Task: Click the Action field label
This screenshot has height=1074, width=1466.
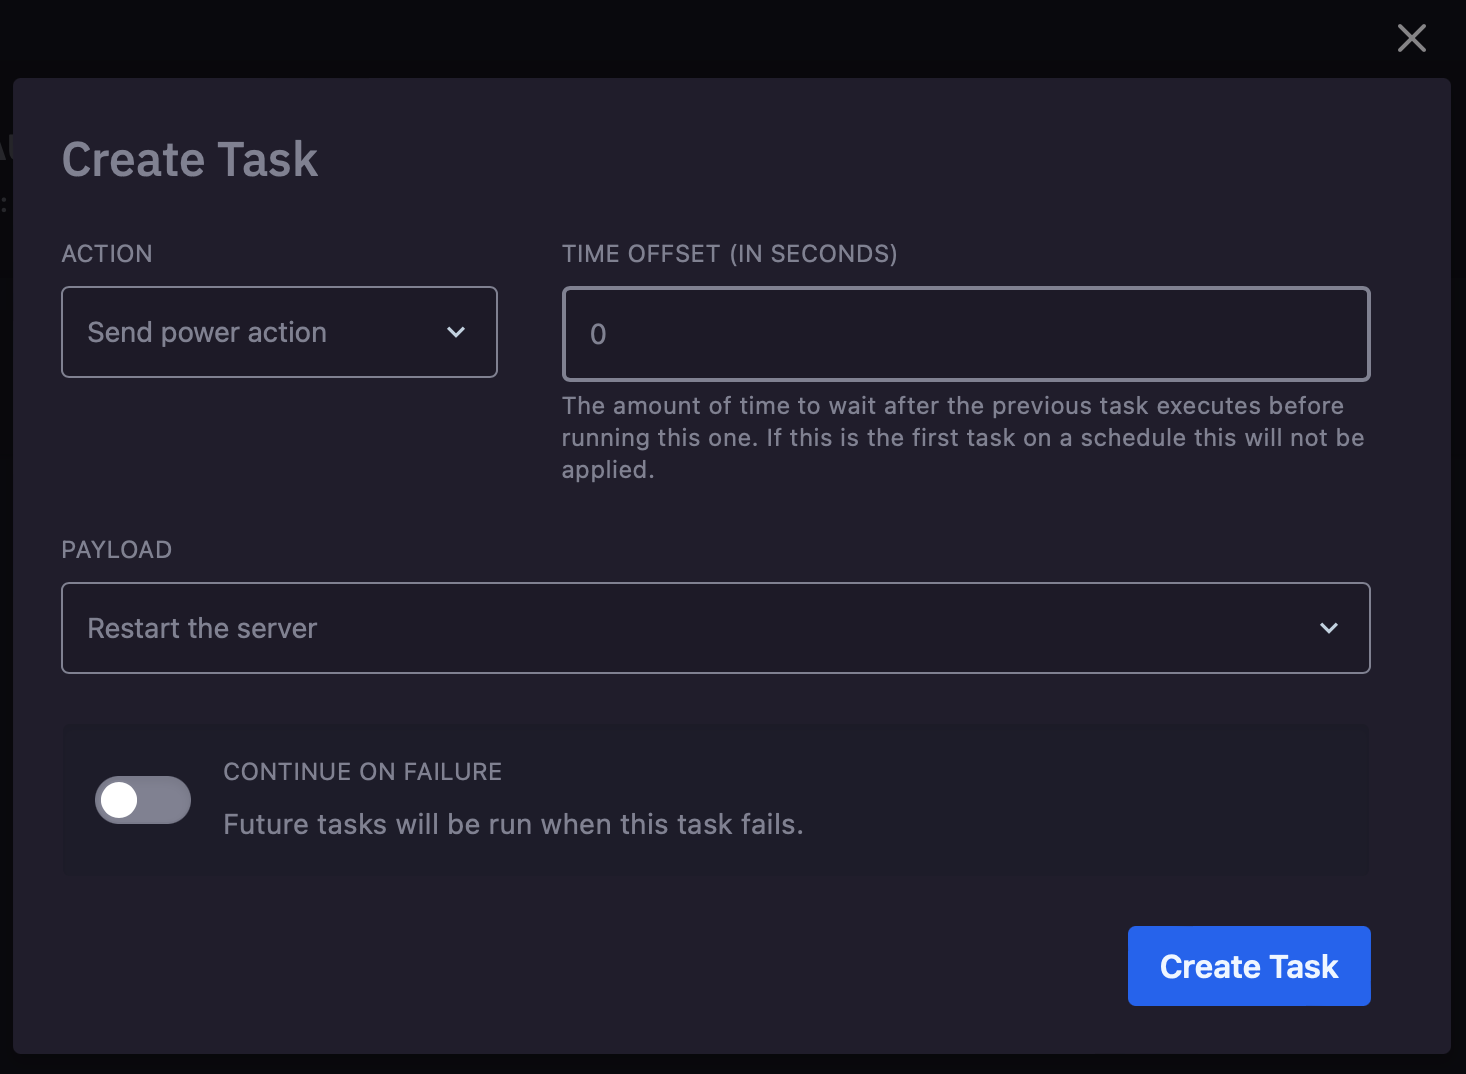Action: 107,254
